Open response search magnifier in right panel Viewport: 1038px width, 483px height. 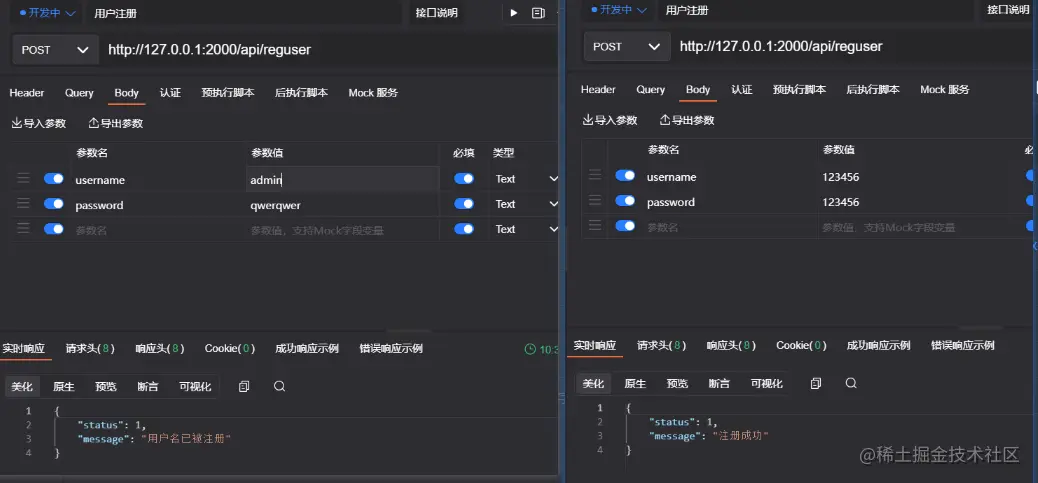click(x=851, y=384)
